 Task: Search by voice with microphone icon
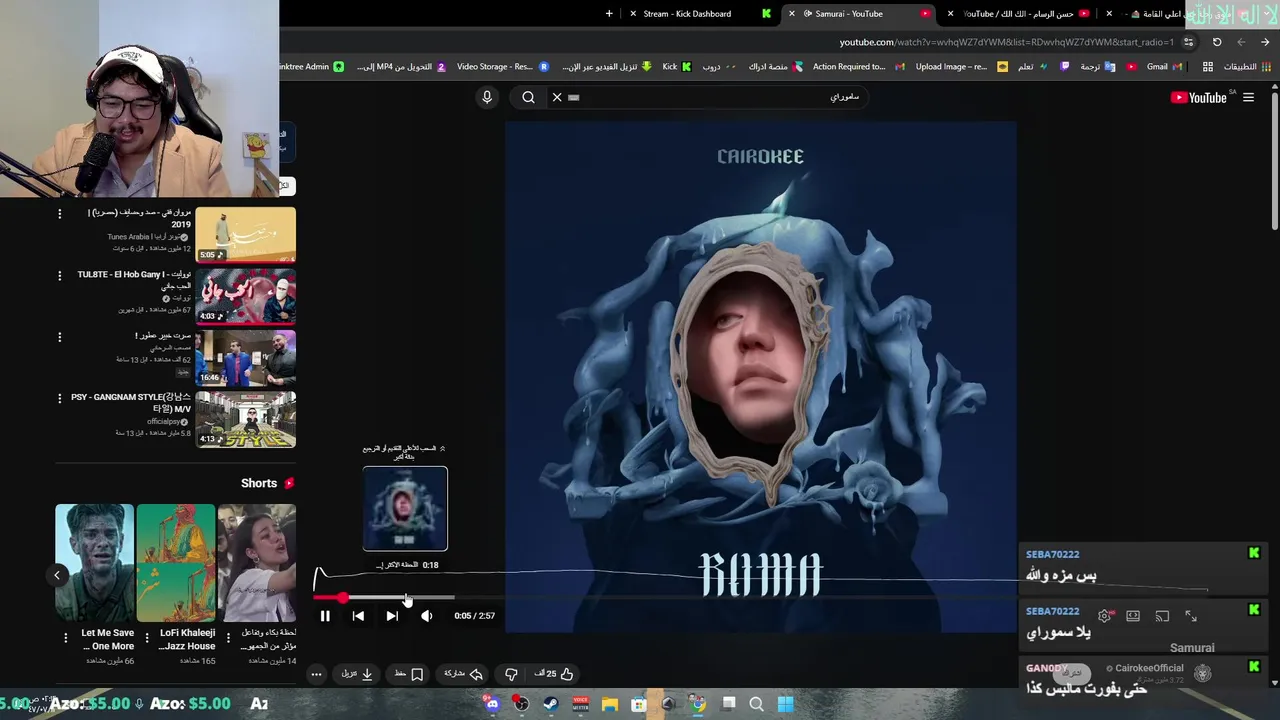[x=487, y=97]
